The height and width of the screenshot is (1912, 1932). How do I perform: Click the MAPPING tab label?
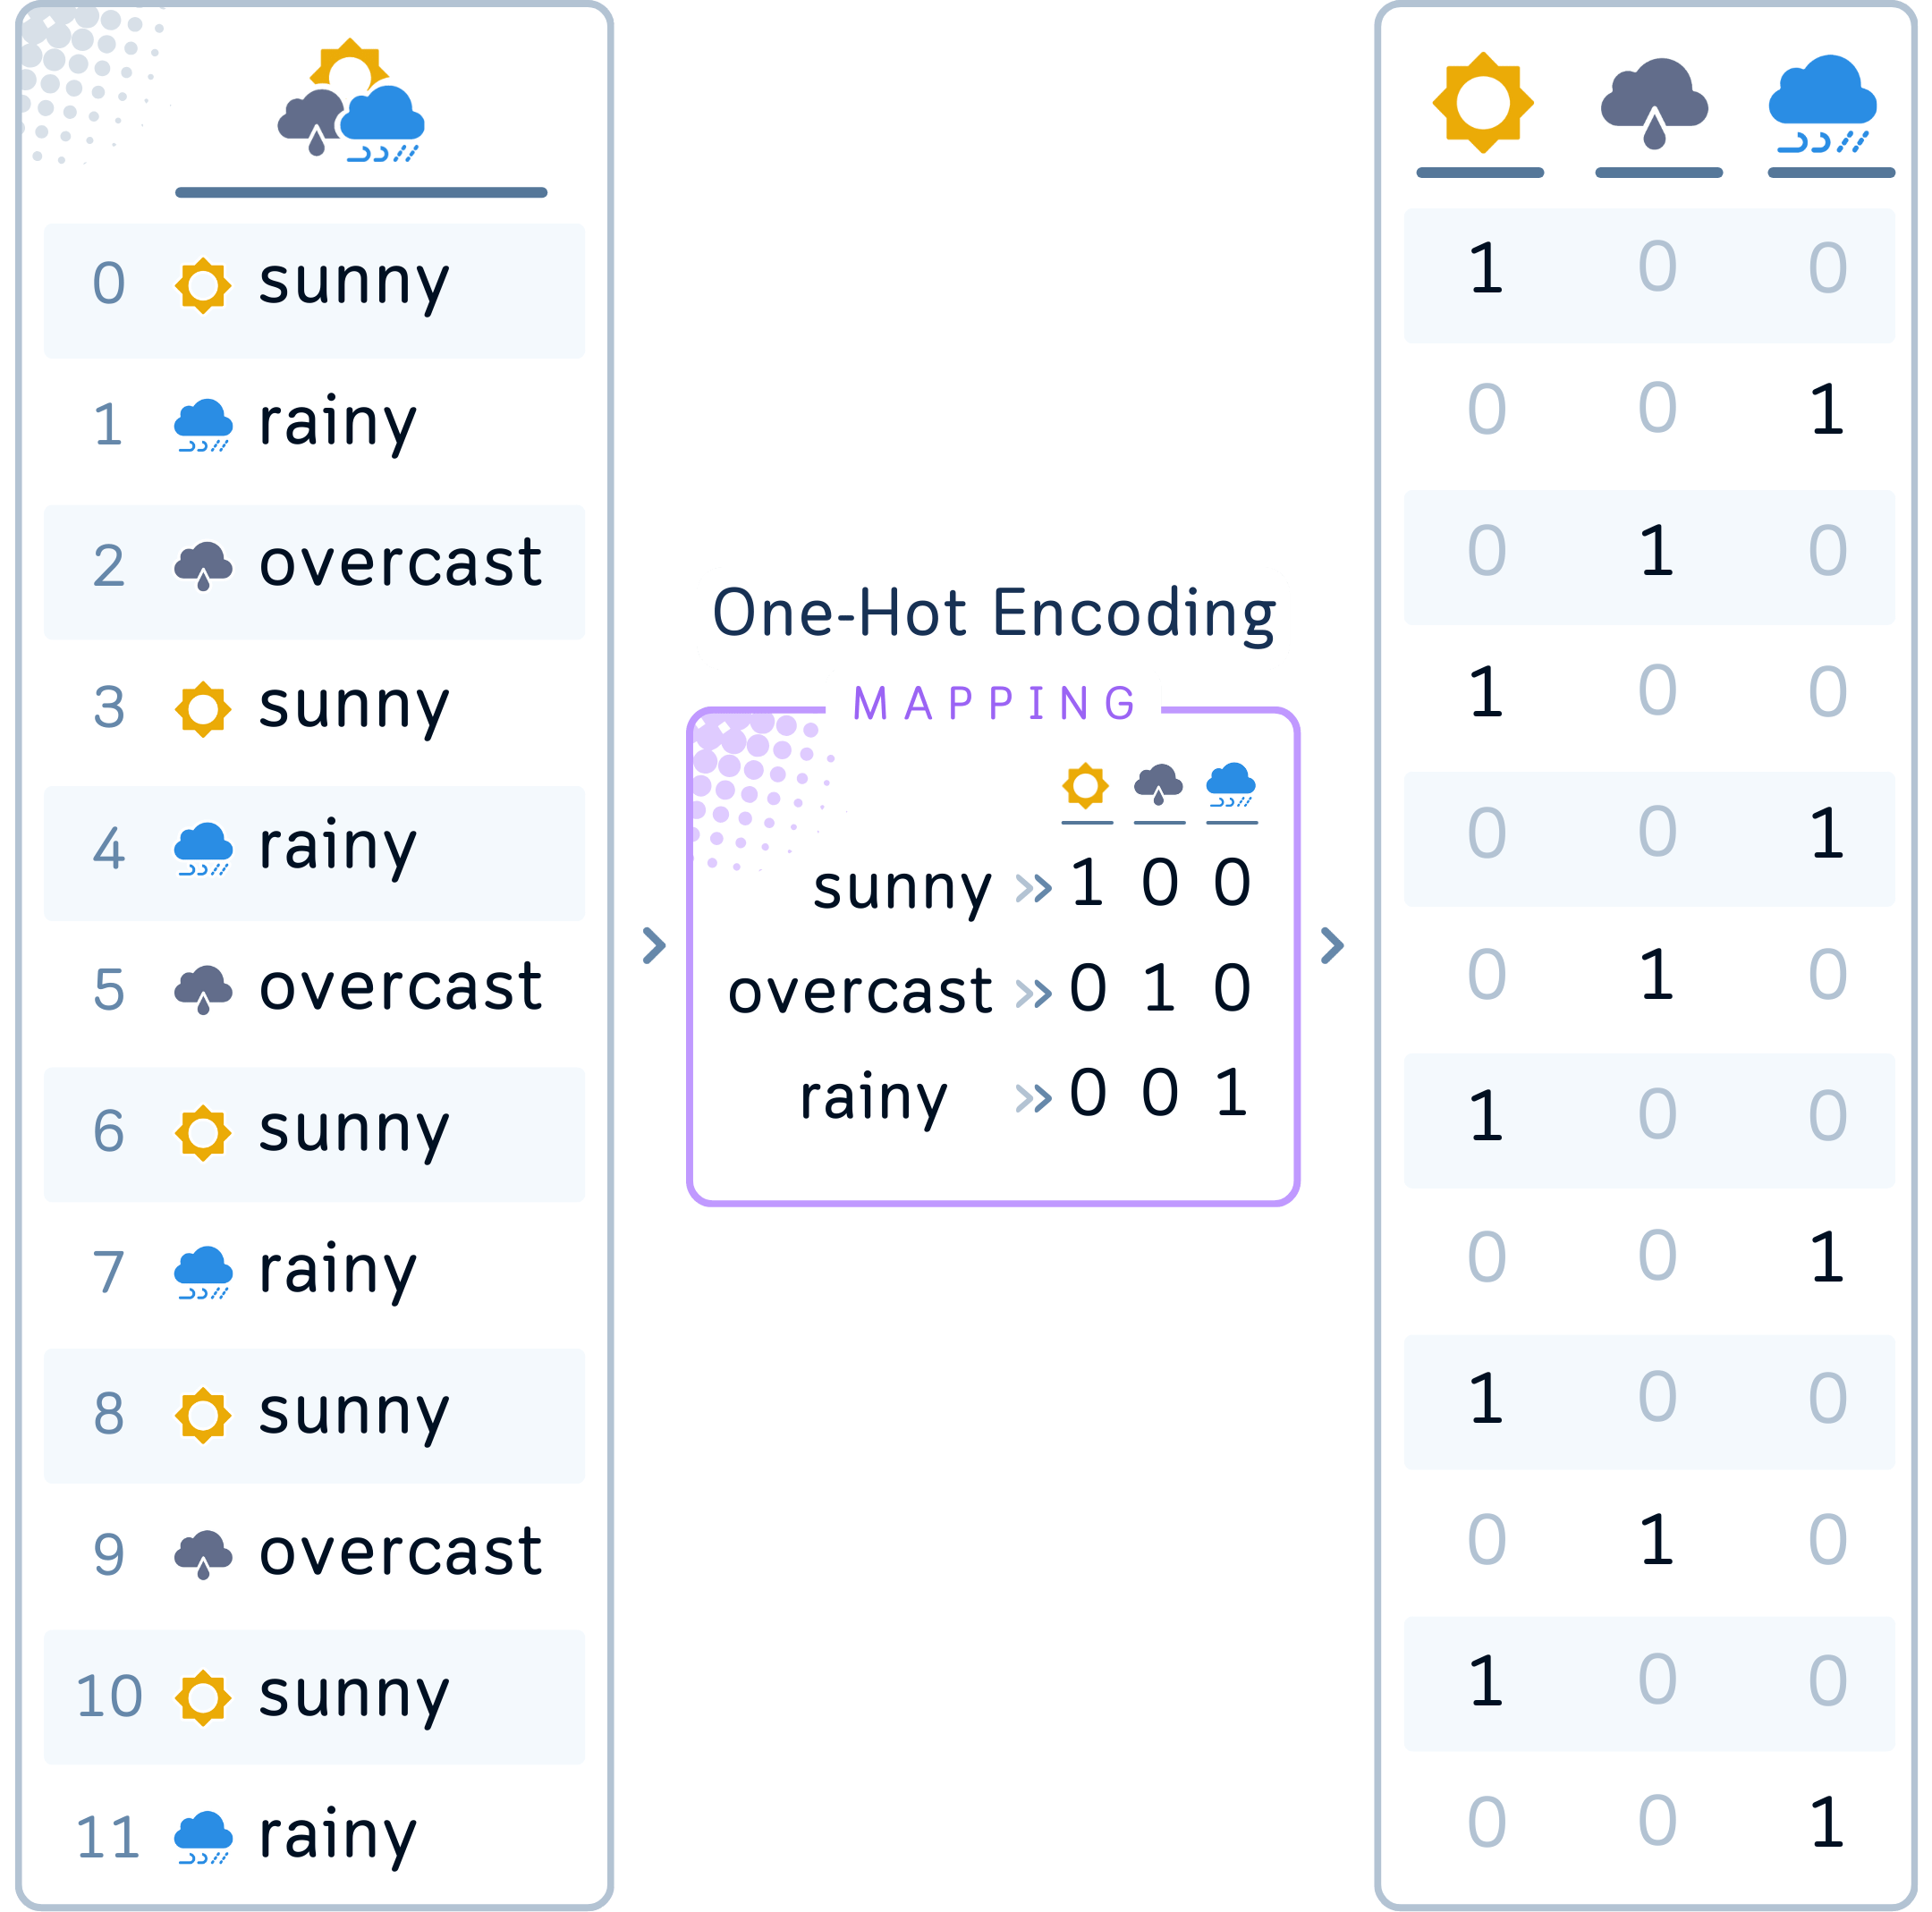point(993,703)
